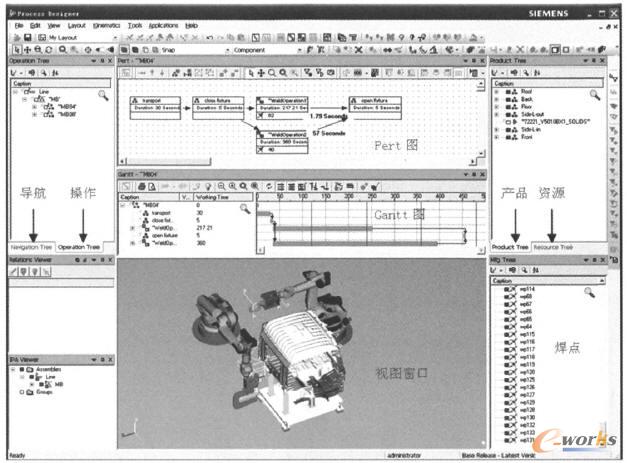Select the transport row in Gantt table
The width and height of the screenshot is (627, 463).
[x=161, y=212]
